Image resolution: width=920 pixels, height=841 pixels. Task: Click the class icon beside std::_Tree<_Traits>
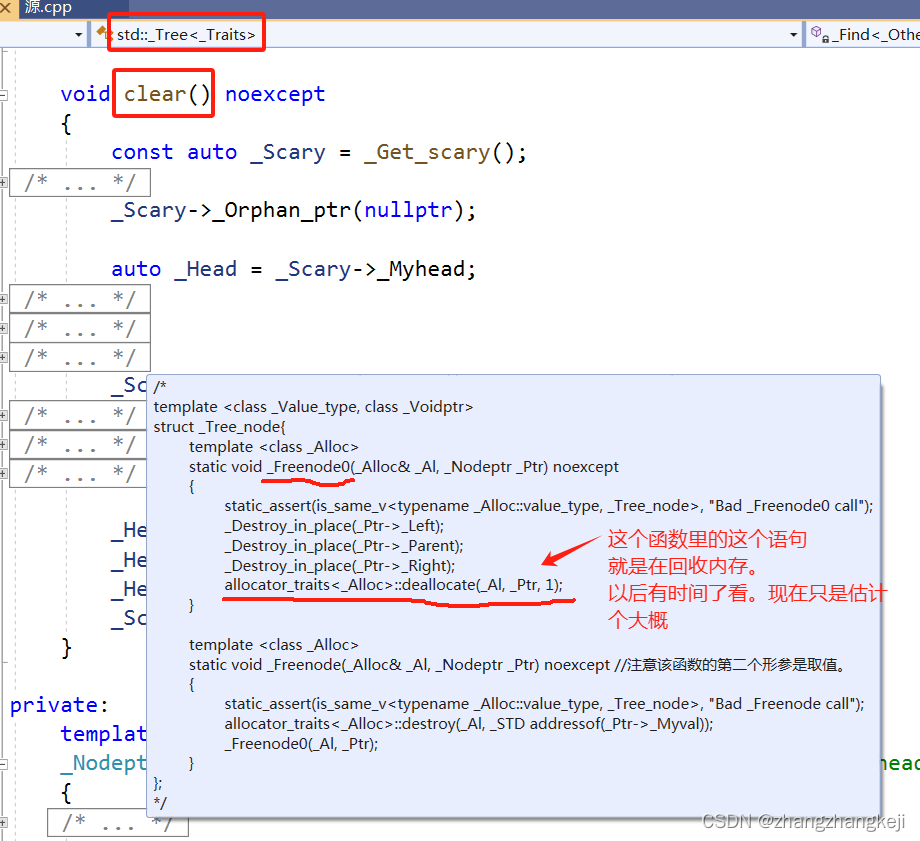pyautogui.click(x=103, y=32)
